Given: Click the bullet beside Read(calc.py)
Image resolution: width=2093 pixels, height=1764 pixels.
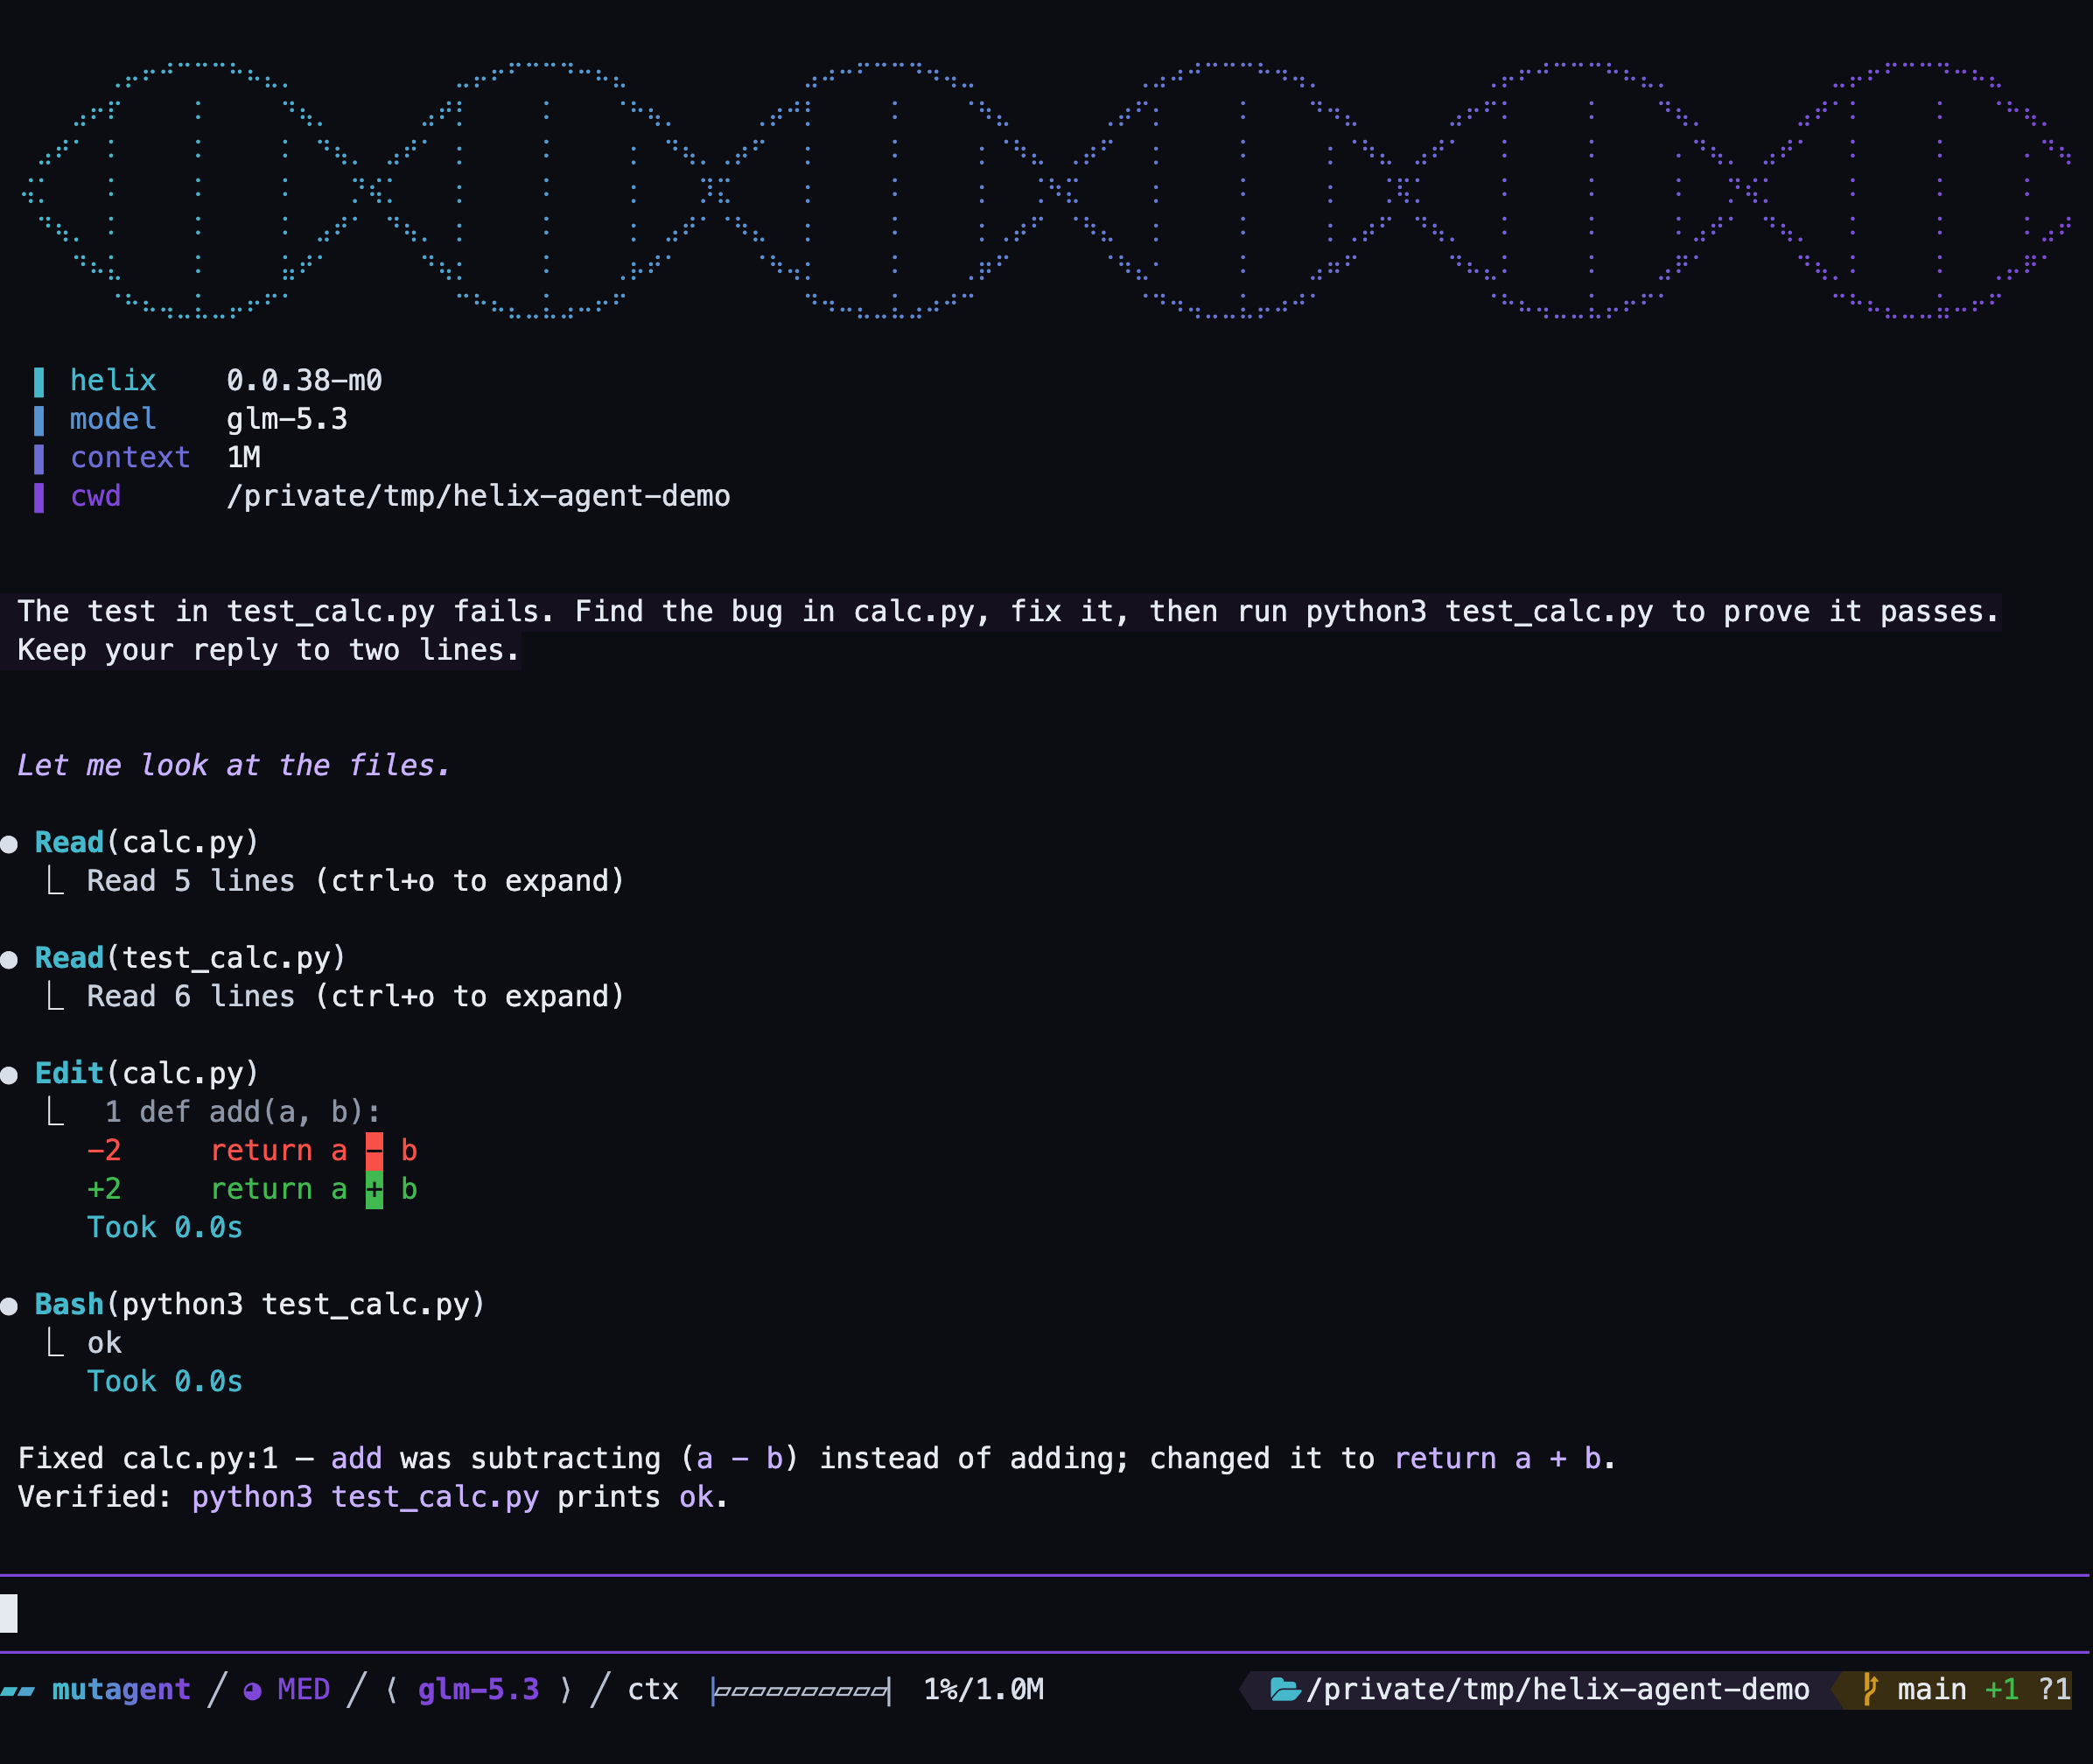Looking at the screenshot, I should (9, 844).
